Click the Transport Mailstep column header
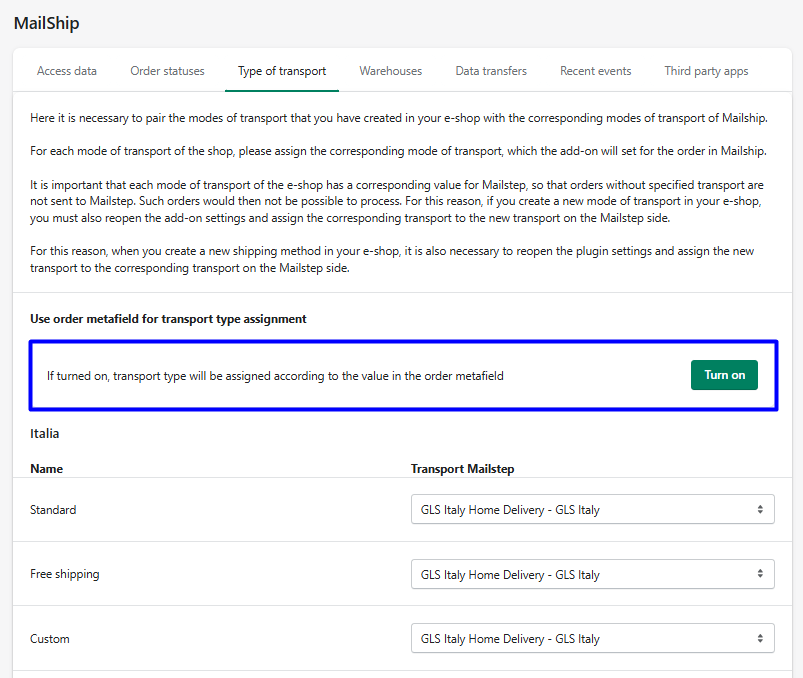Image resolution: width=803 pixels, height=678 pixels. 462,468
